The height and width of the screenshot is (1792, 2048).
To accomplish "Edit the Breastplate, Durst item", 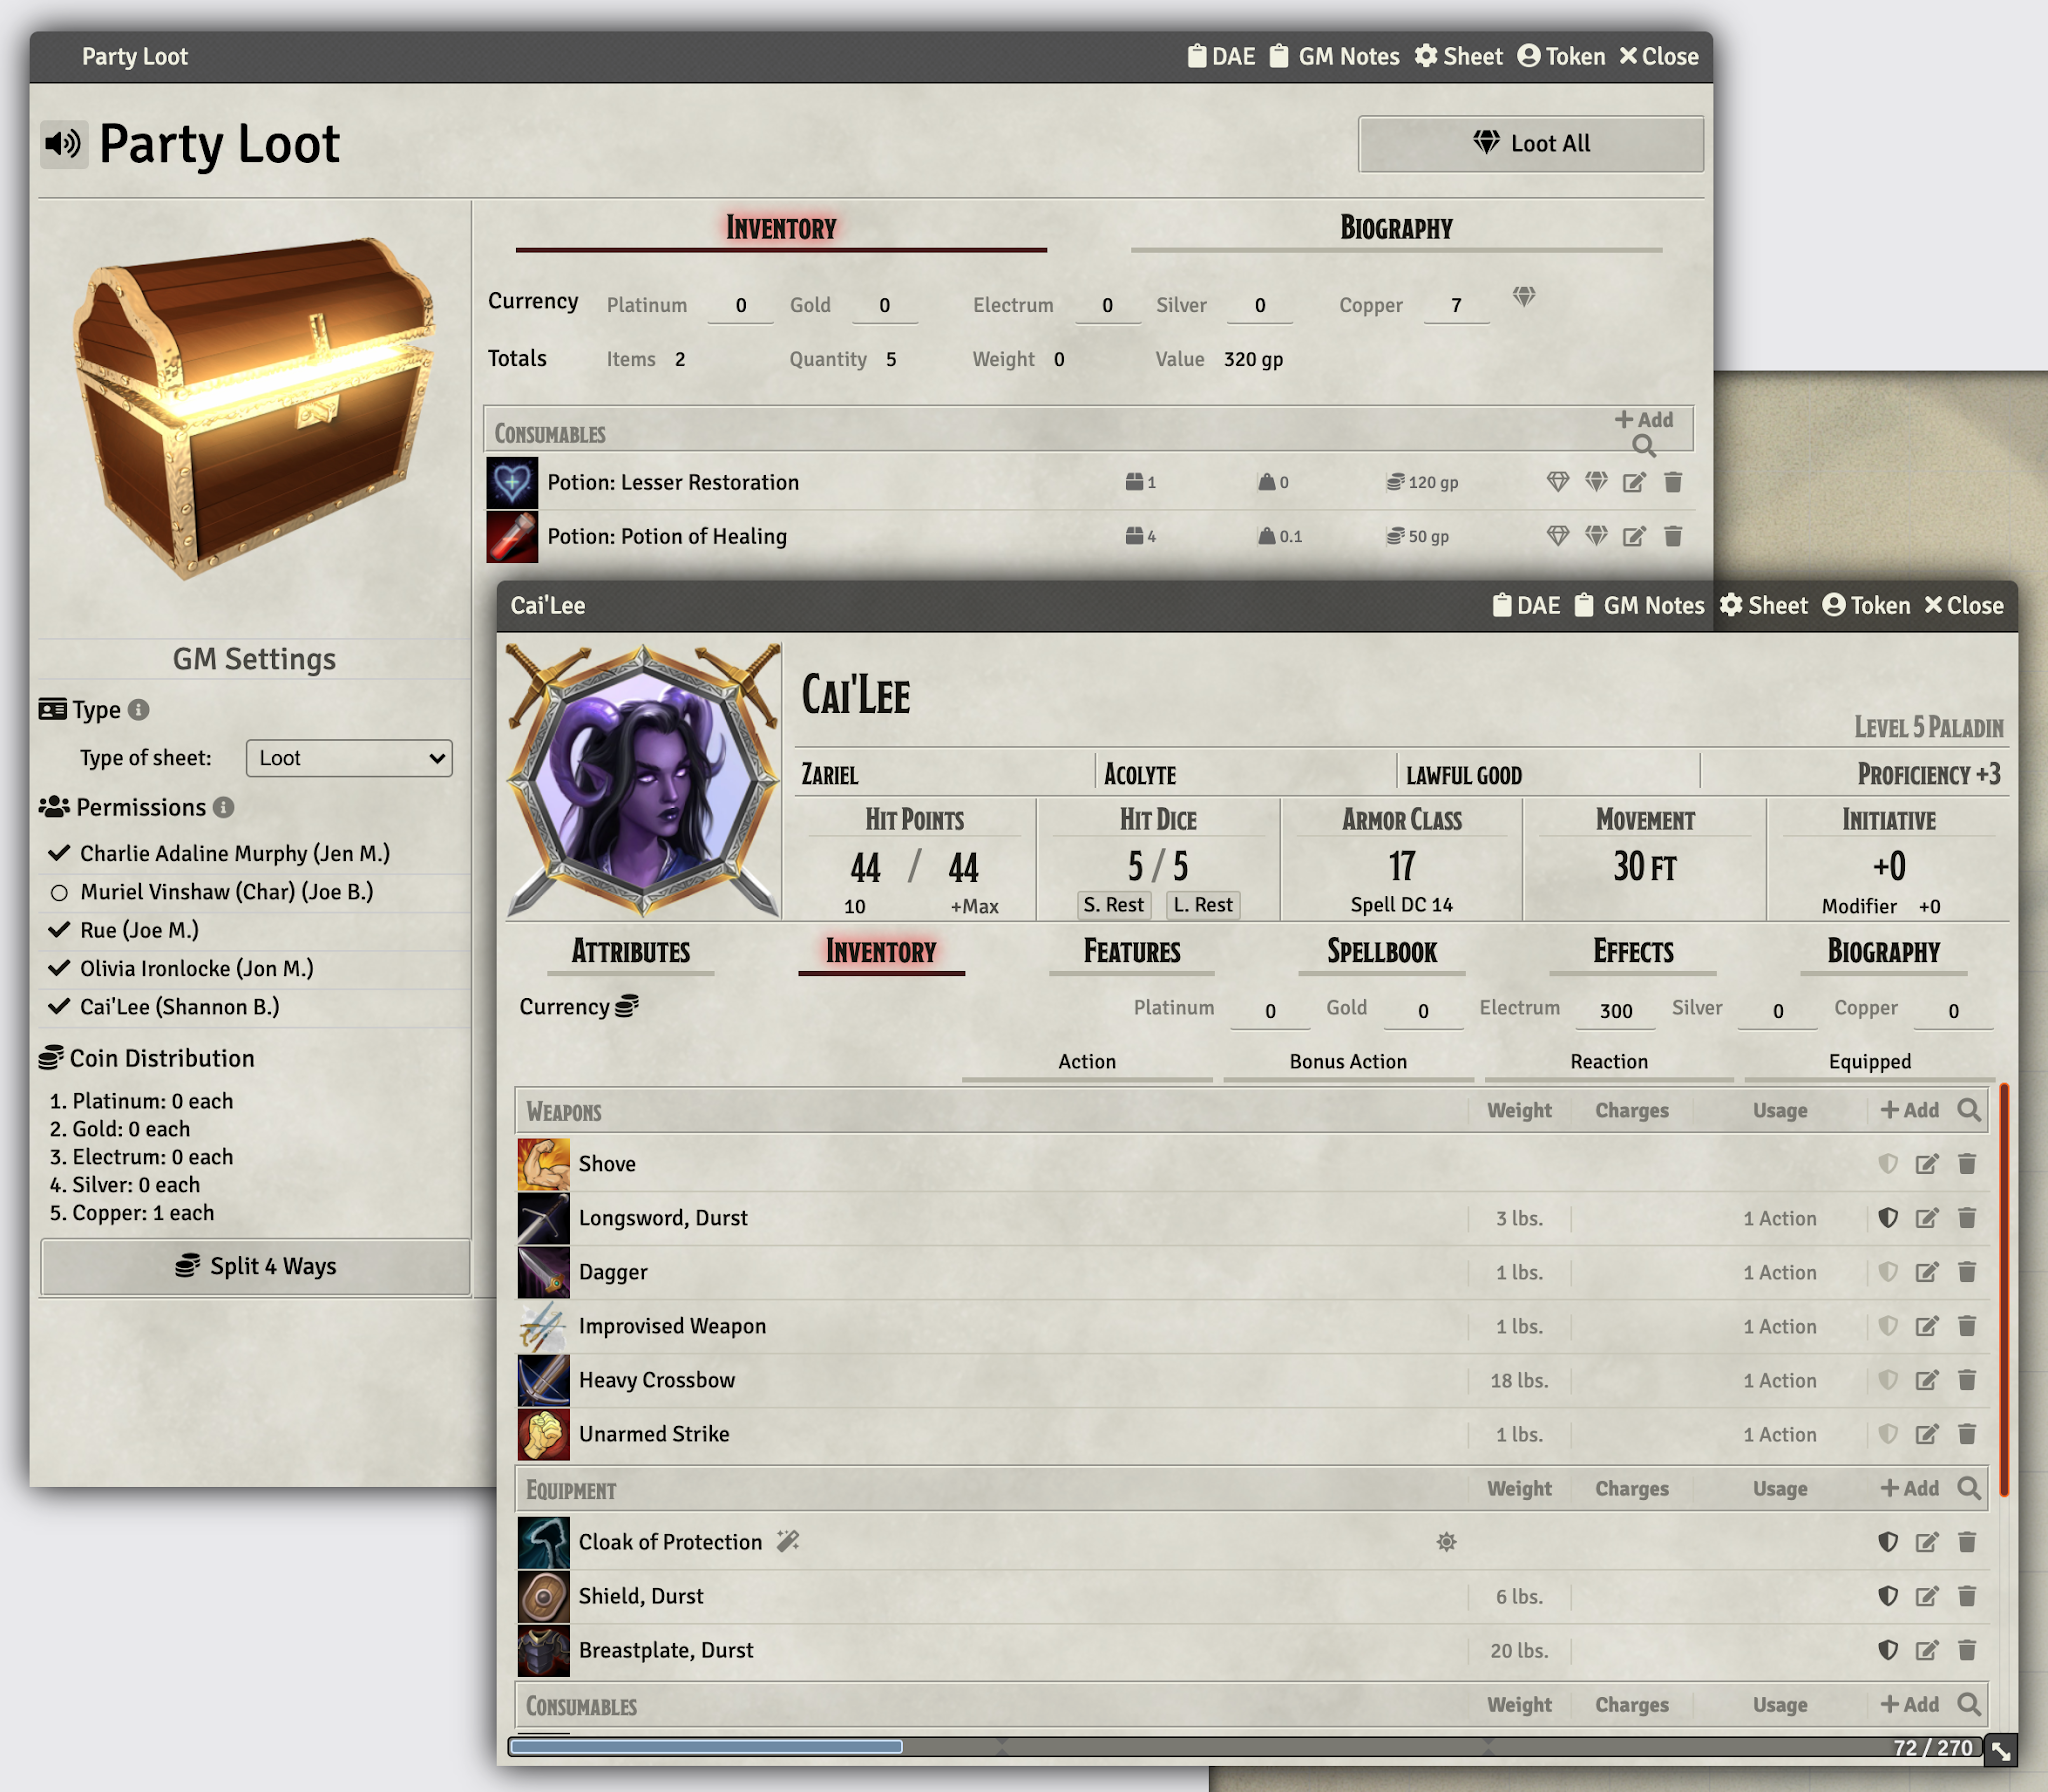I will pos(1927,1650).
